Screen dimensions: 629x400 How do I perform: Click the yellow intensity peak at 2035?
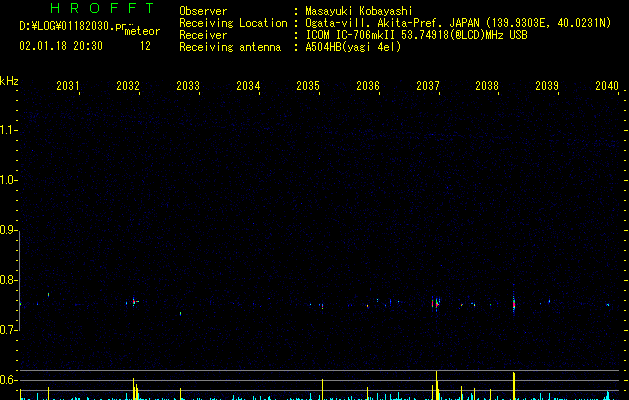pyautogui.click(x=323, y=389)
